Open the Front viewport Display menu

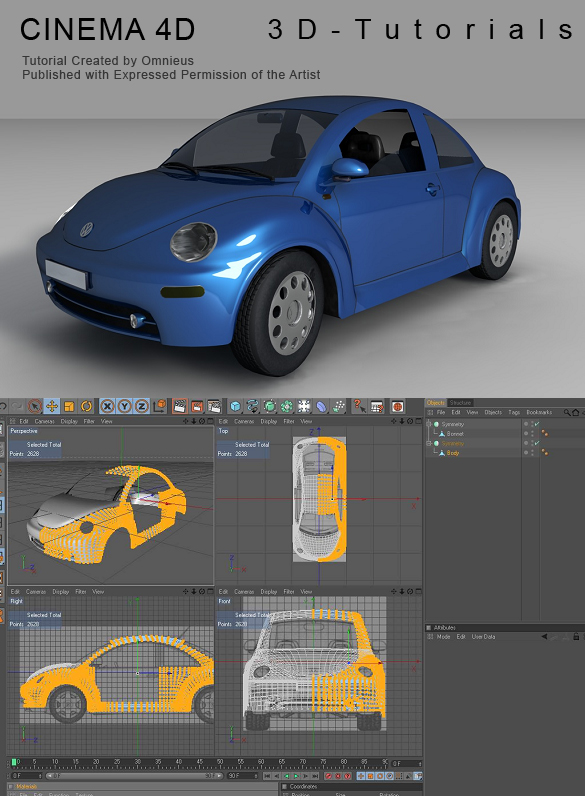pyautogui.click(x=268, y=592)
